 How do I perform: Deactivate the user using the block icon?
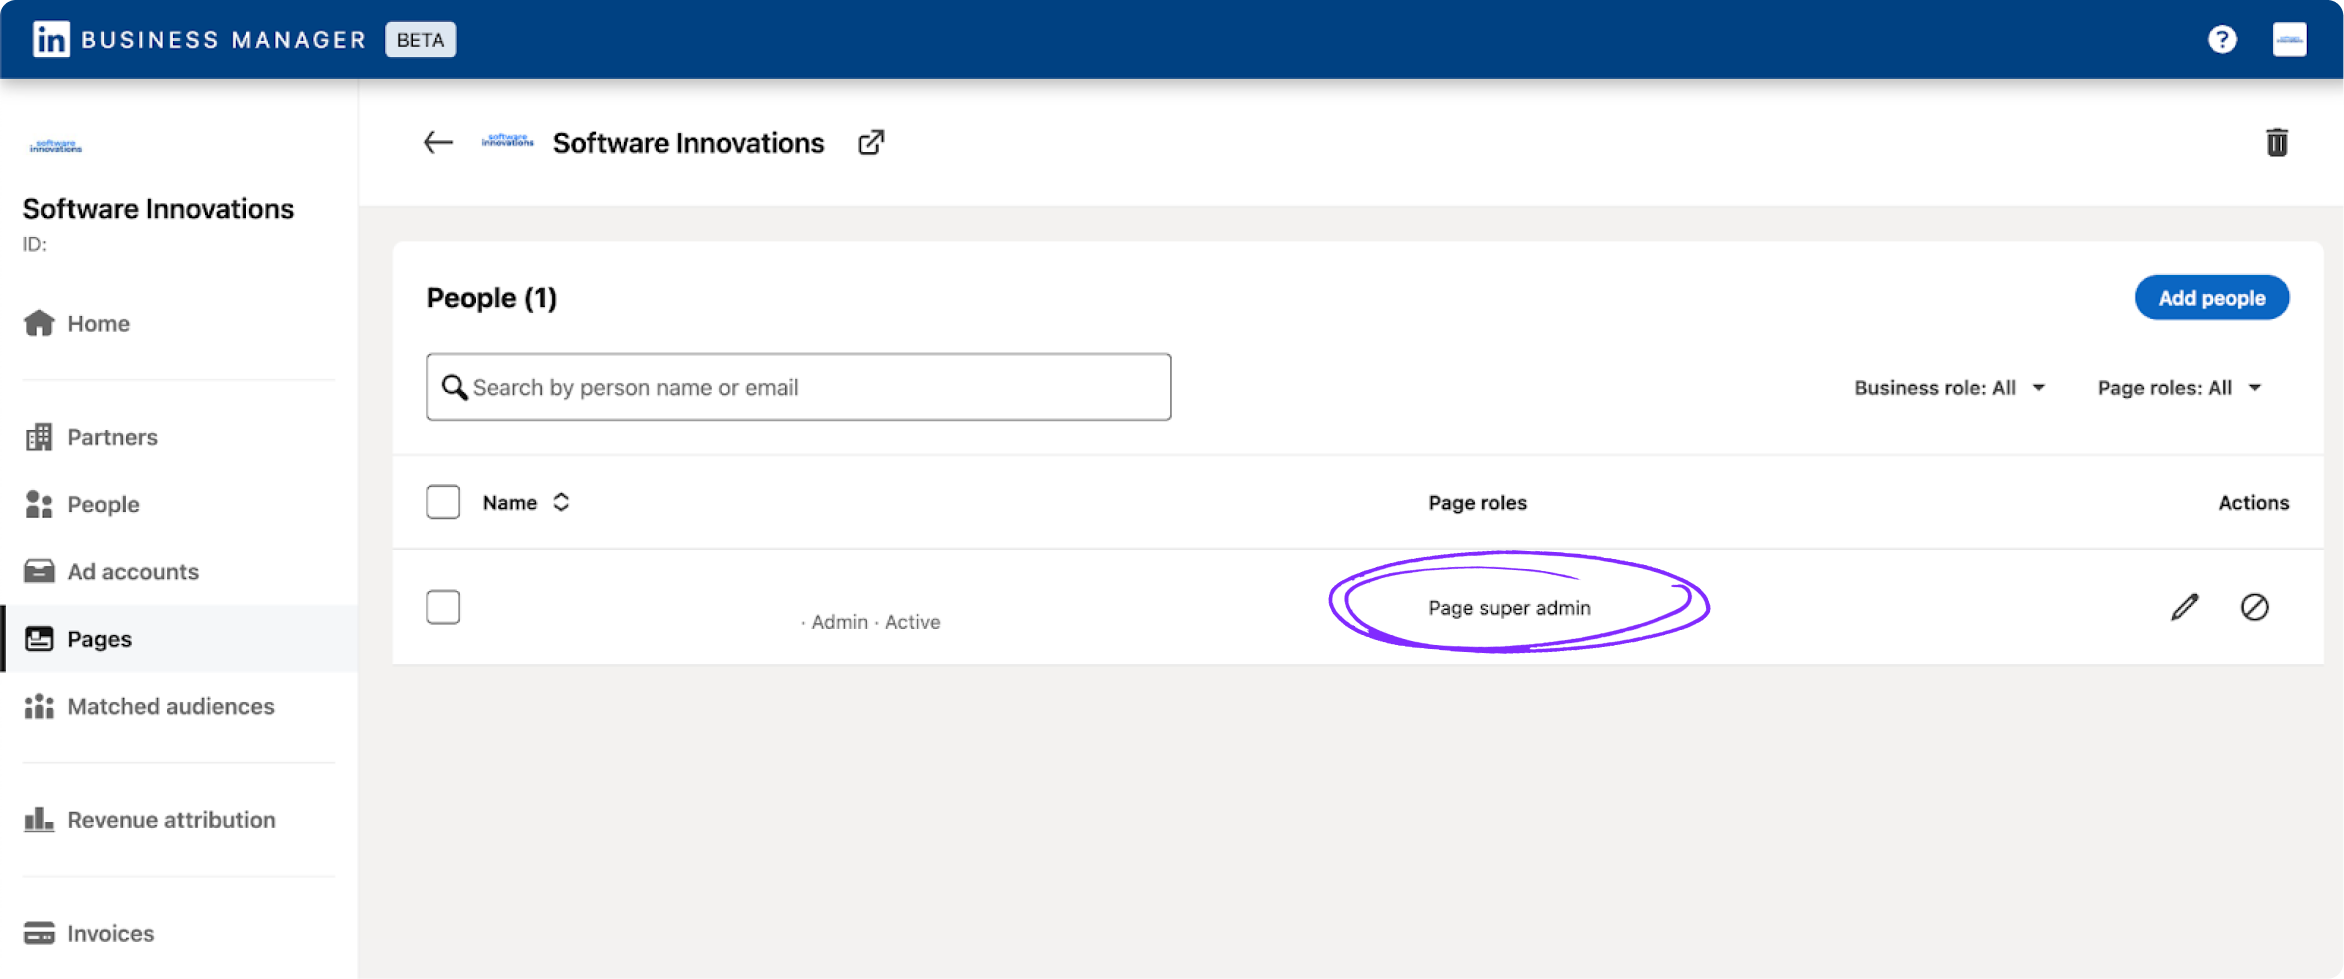pos(2257,607)
